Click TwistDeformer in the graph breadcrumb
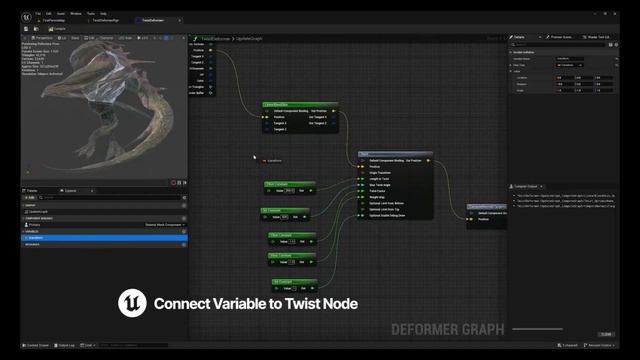 click(216, 39)
